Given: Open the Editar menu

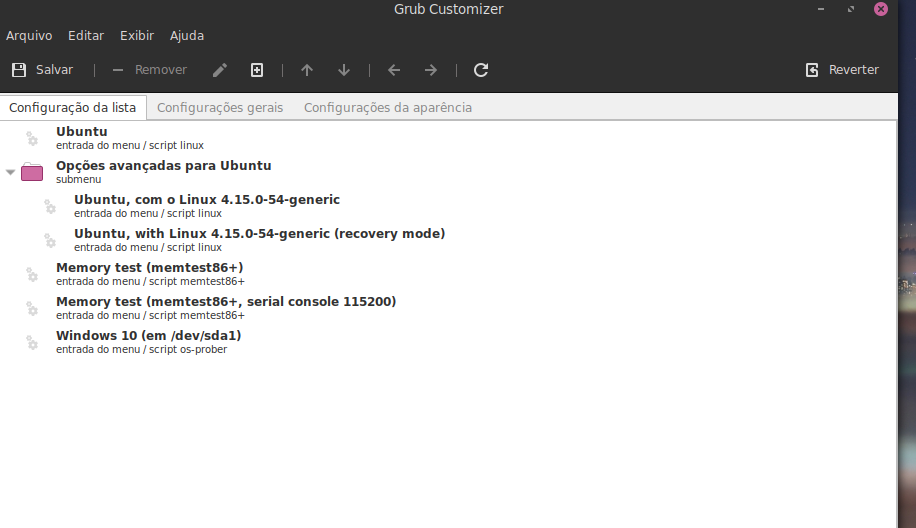Looking at the screenshot, I should point(86,36).
